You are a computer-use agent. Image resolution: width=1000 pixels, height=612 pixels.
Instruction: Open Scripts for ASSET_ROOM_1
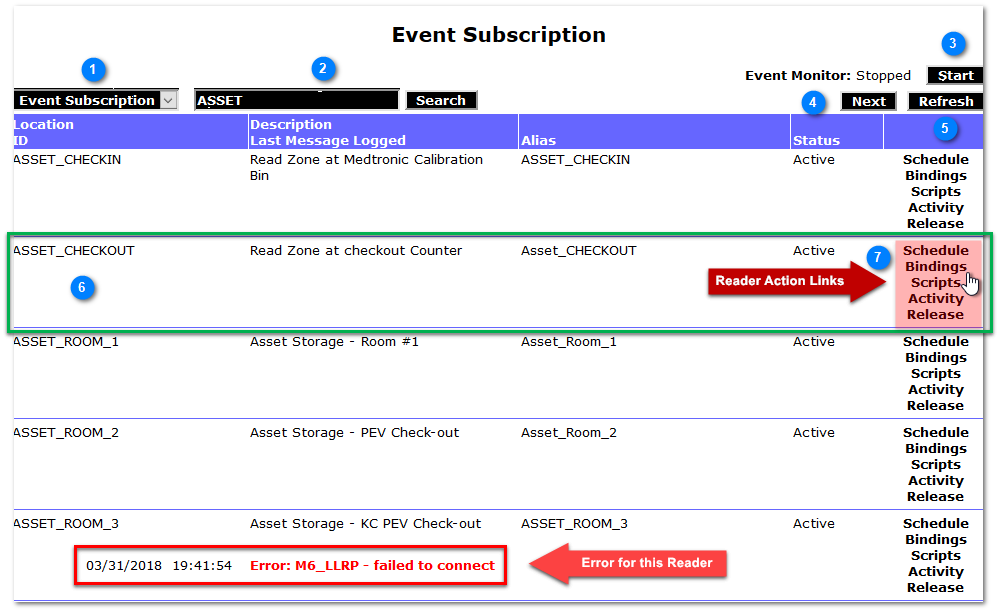click(936, 374)
